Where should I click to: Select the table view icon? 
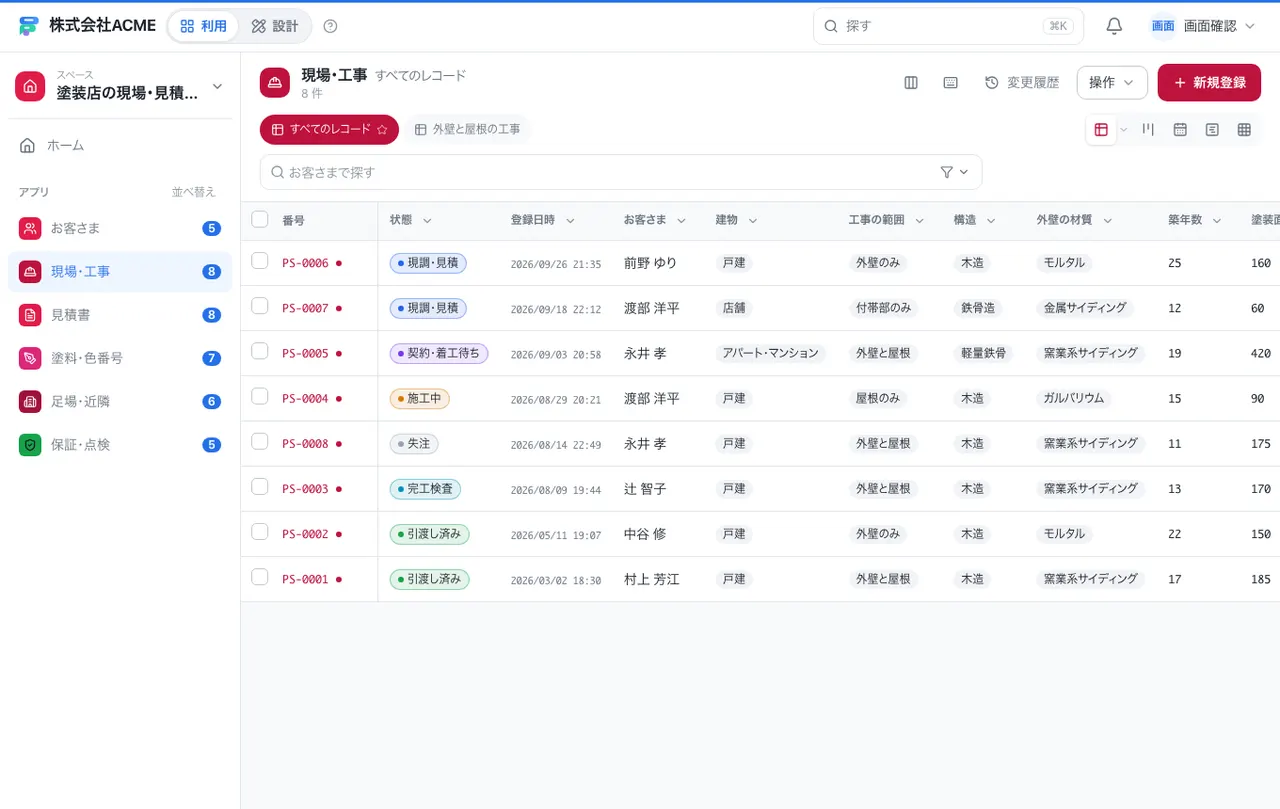pyautogui.click(x=1101, y=130)
